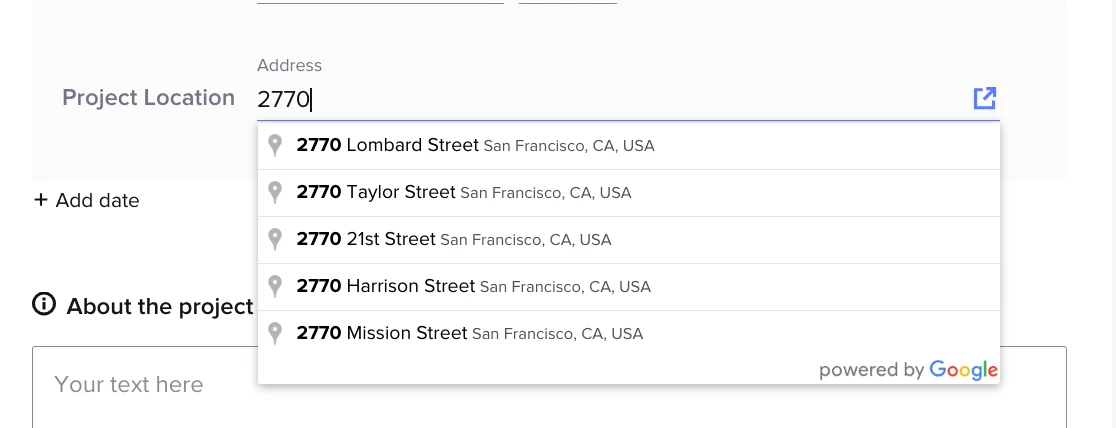Click the pin icon beside 2770 Taylor Street
This screenshot has height=428, width=1116.
click(276, 192)
